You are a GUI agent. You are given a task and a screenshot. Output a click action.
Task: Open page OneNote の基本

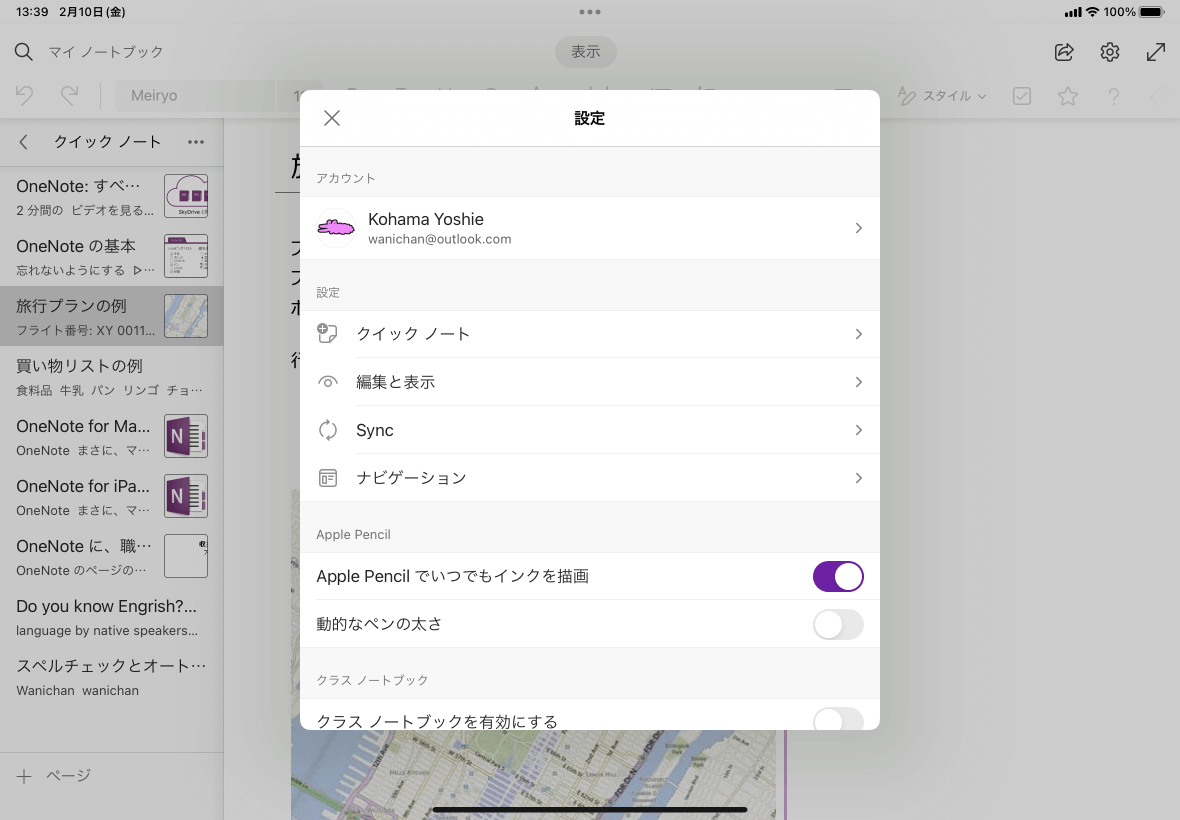click(x=111, y=256)
